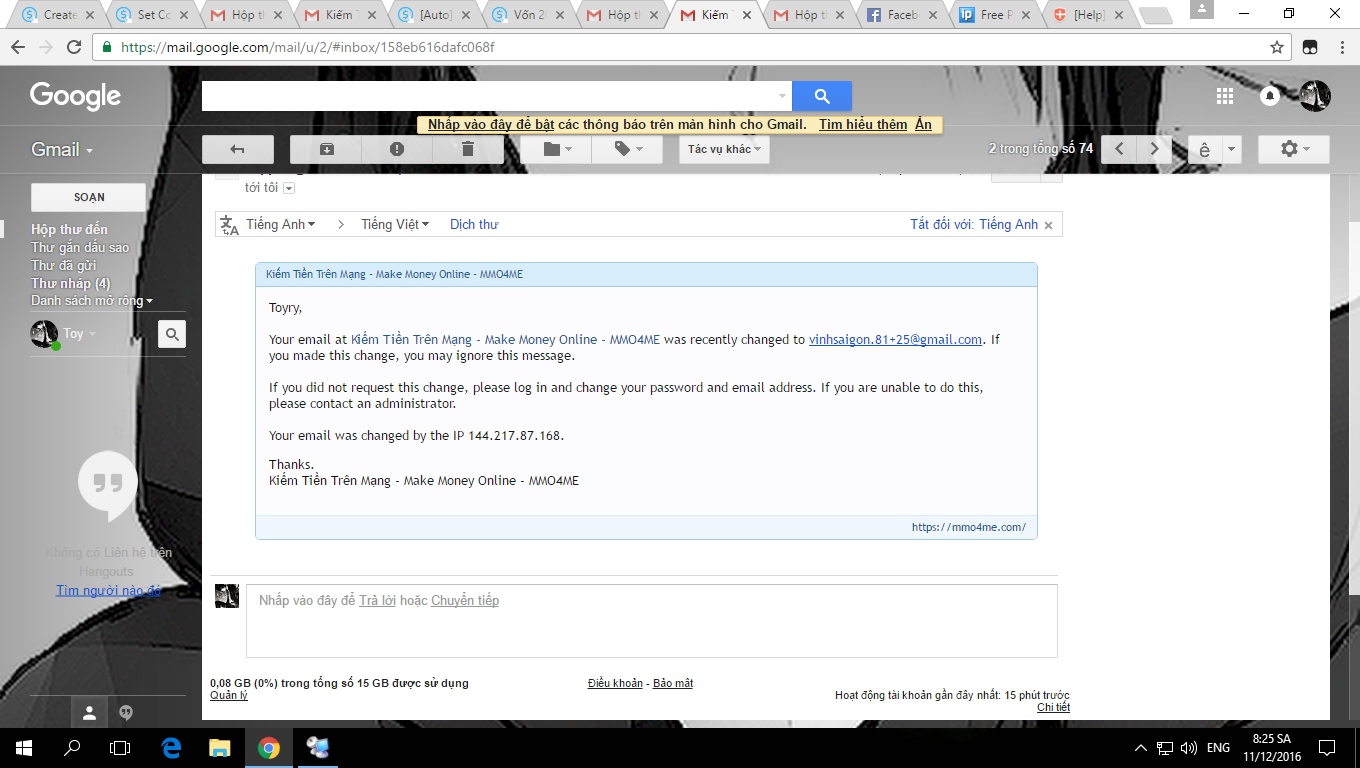
Task: Click 'Quản lý' storage link
Action: tap(229, 695)
